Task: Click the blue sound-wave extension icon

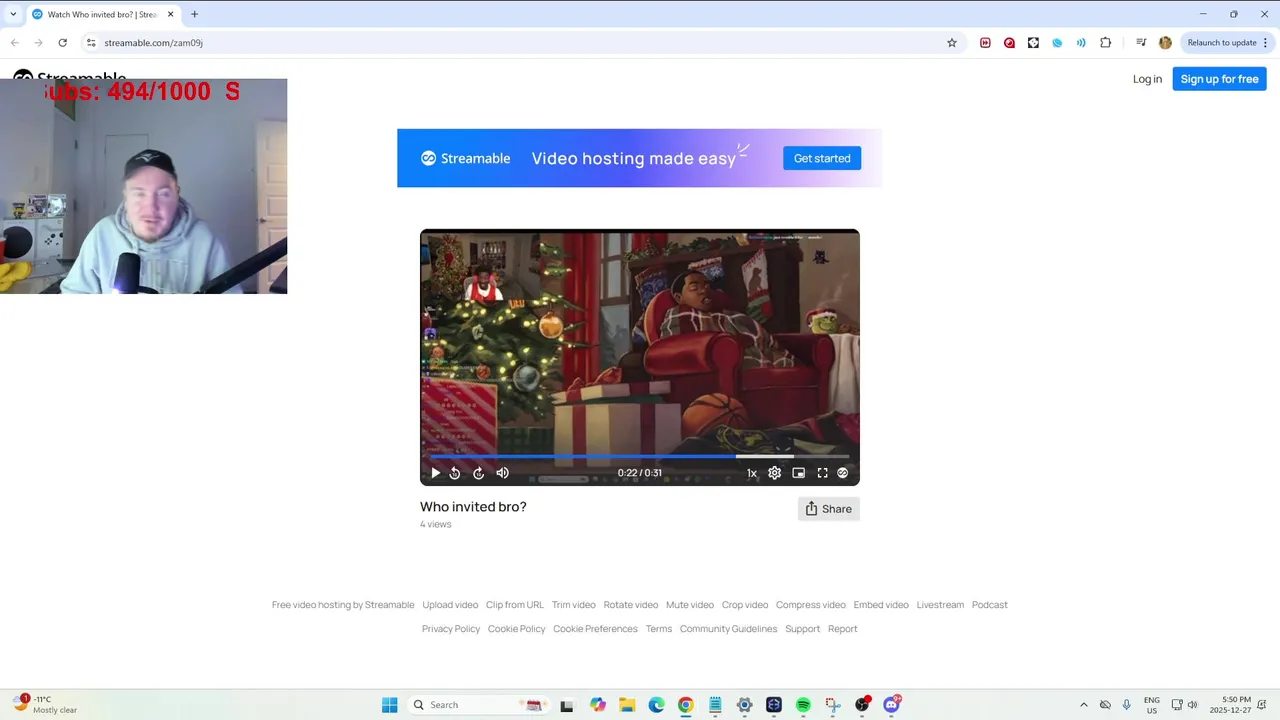Action: [x=1081, y=43]
